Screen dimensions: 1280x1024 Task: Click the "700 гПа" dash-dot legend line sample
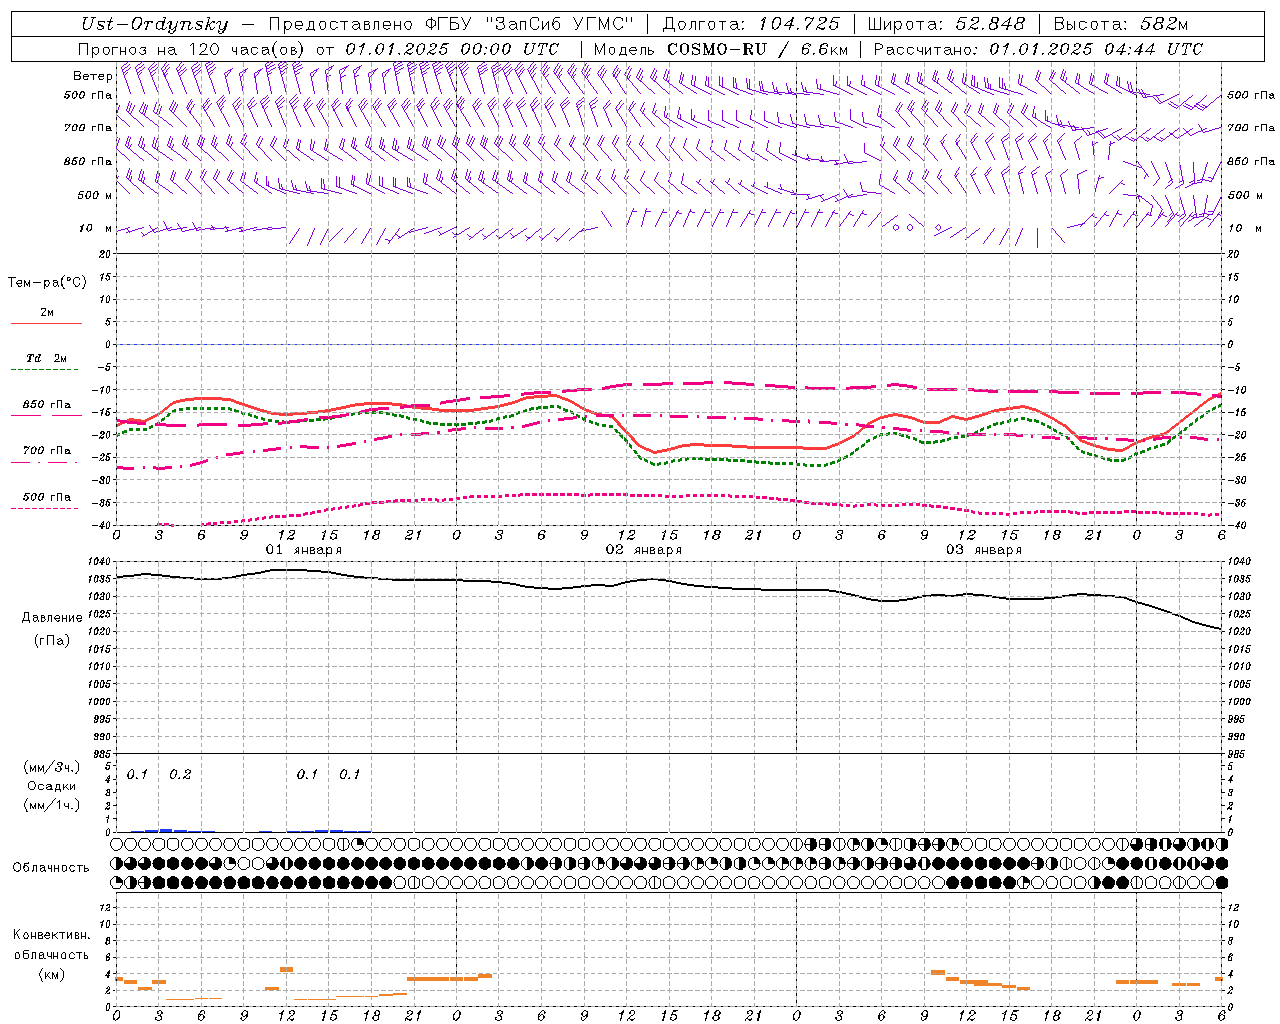coord(46,462)
